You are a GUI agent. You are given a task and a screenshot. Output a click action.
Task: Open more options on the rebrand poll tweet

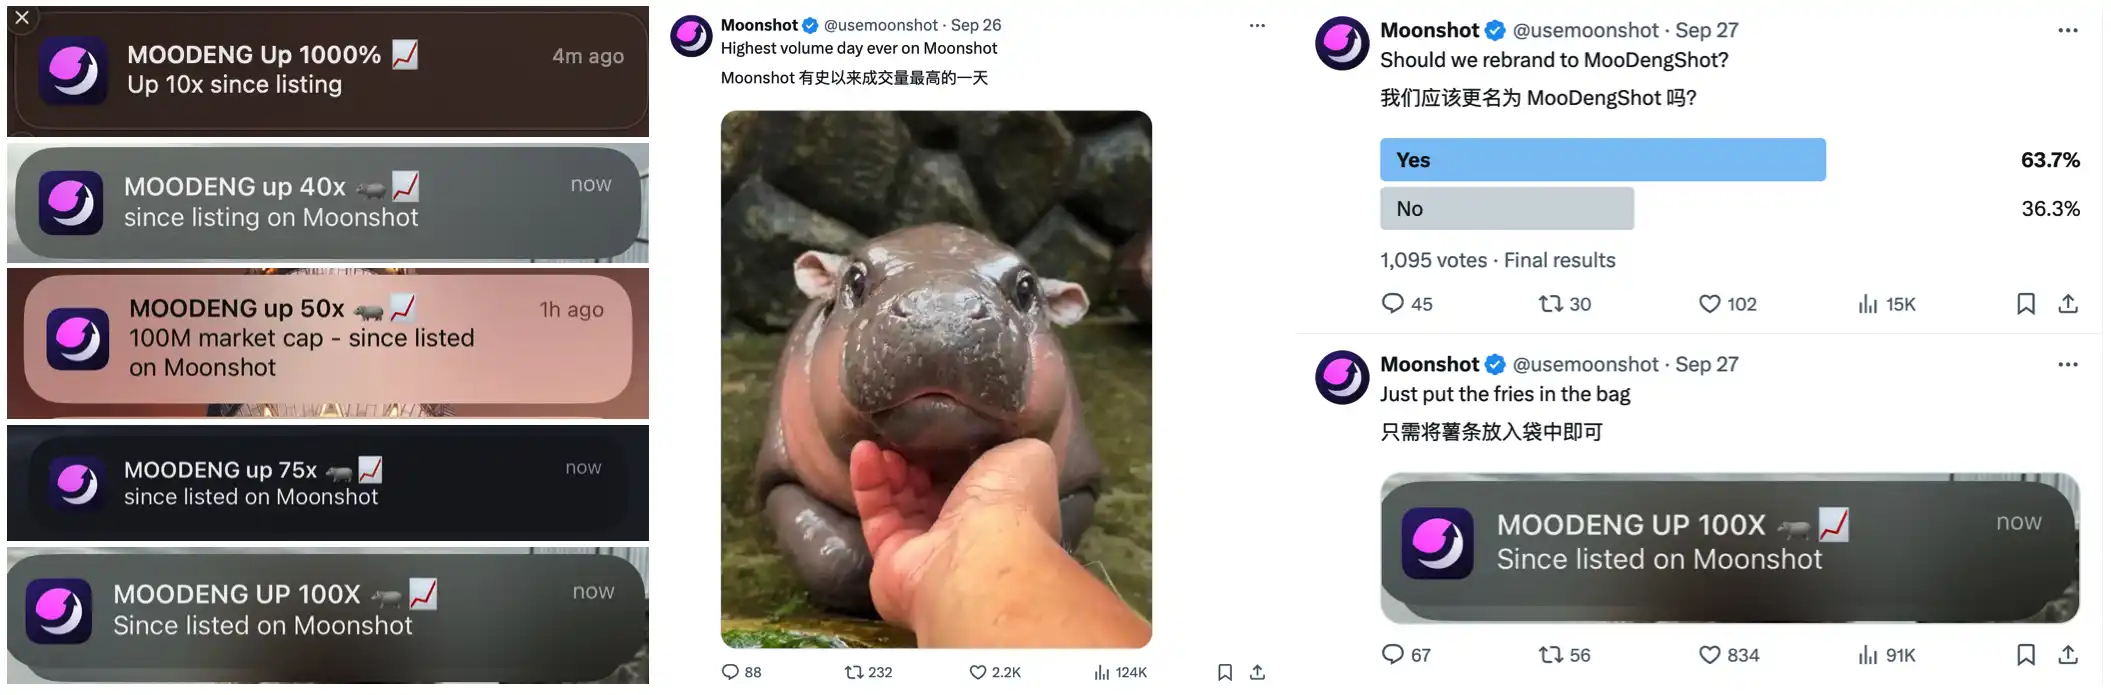click(x=2068, y=31)
